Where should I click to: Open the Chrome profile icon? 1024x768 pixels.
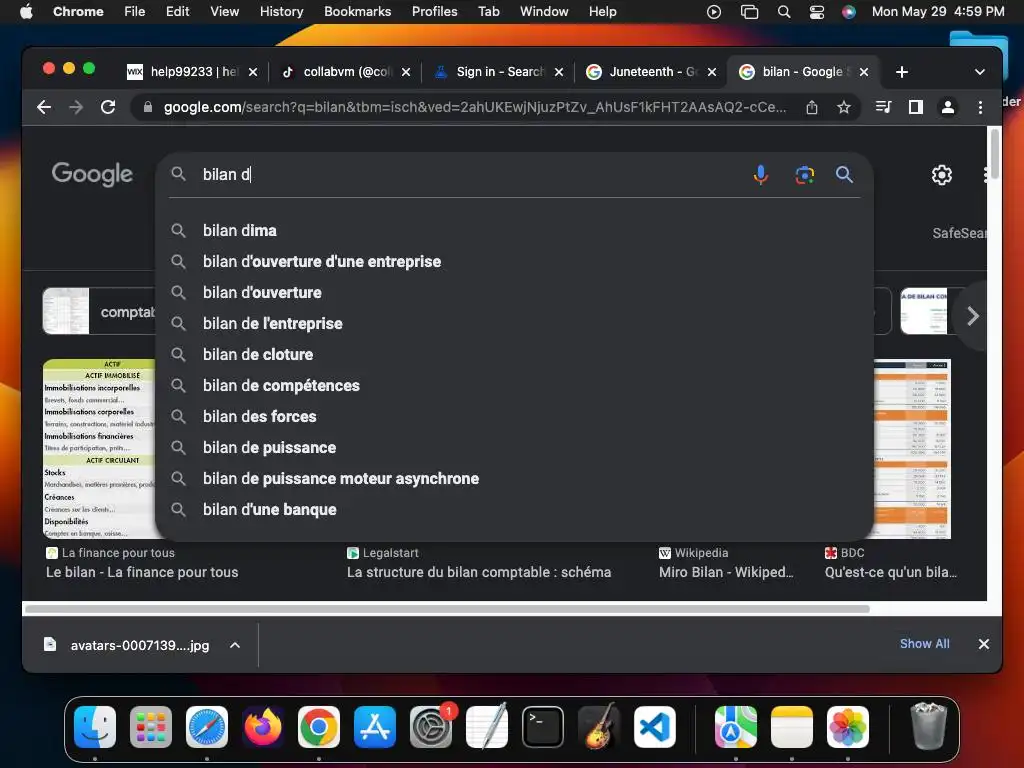[948, 107]
